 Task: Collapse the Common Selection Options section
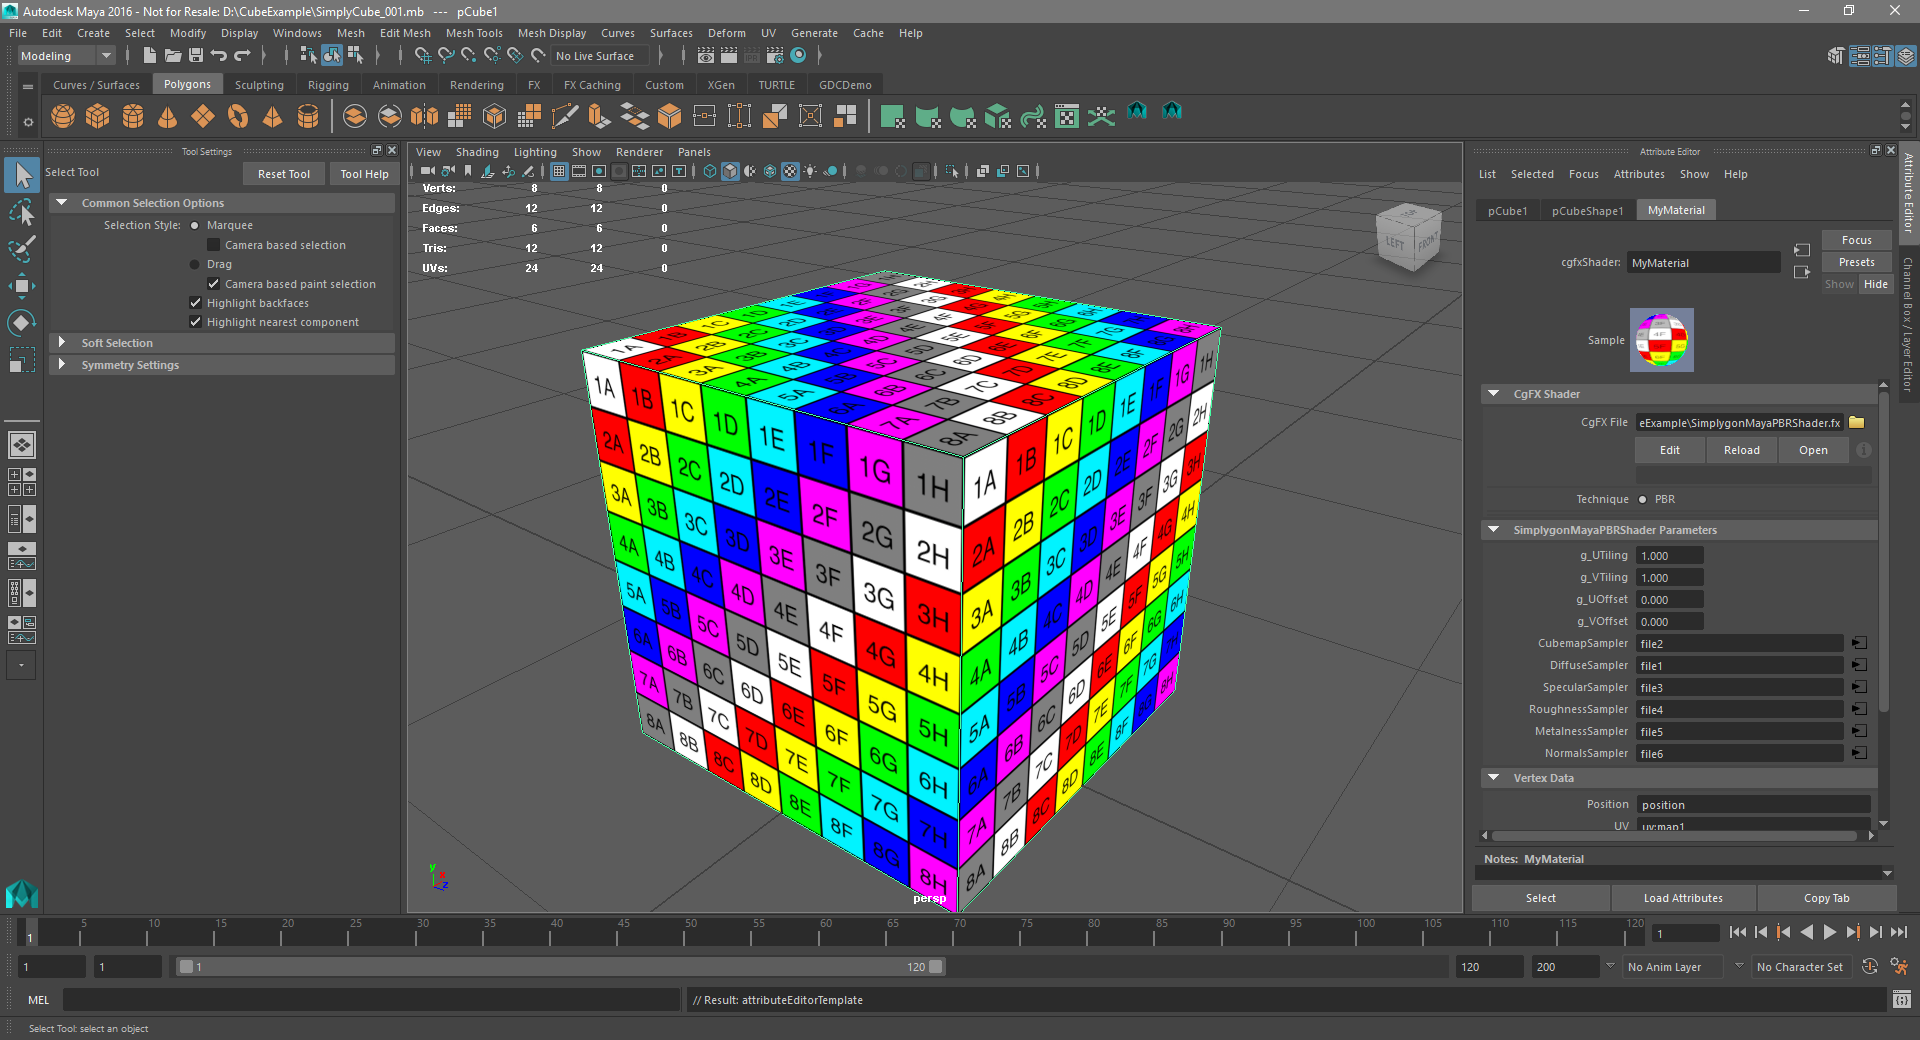(x=62, y=202)
